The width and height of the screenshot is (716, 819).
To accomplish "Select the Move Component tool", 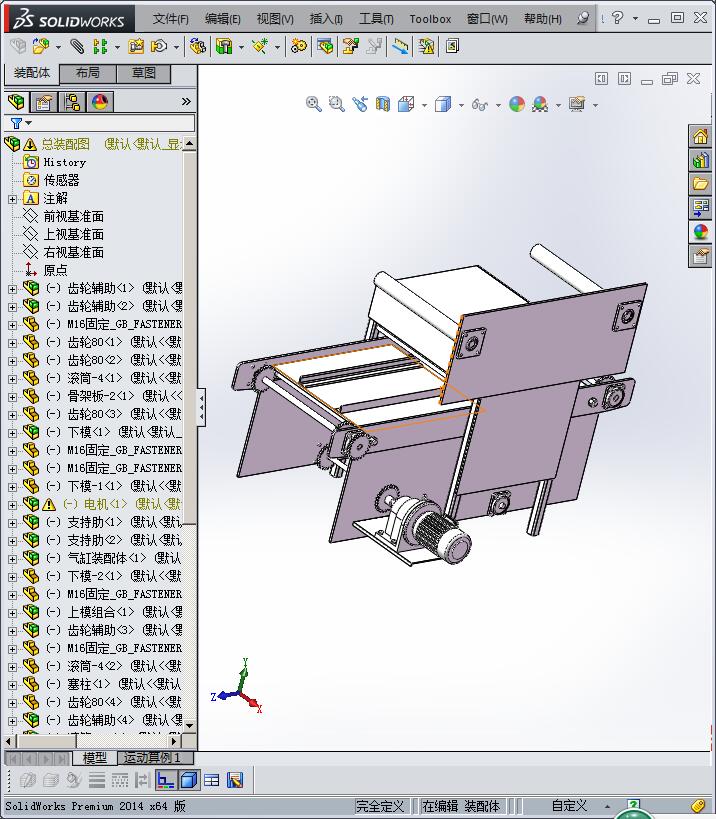I will [x=159, y=46].
